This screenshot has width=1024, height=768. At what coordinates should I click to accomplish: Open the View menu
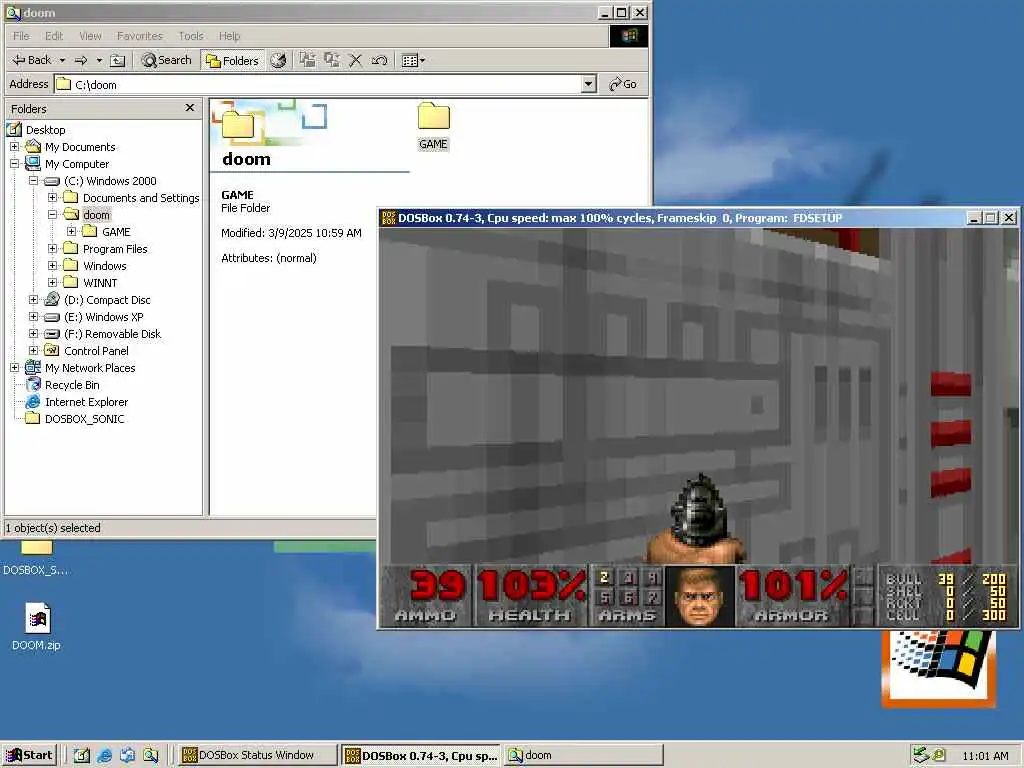pyautogui.click(x=90, y=36)
